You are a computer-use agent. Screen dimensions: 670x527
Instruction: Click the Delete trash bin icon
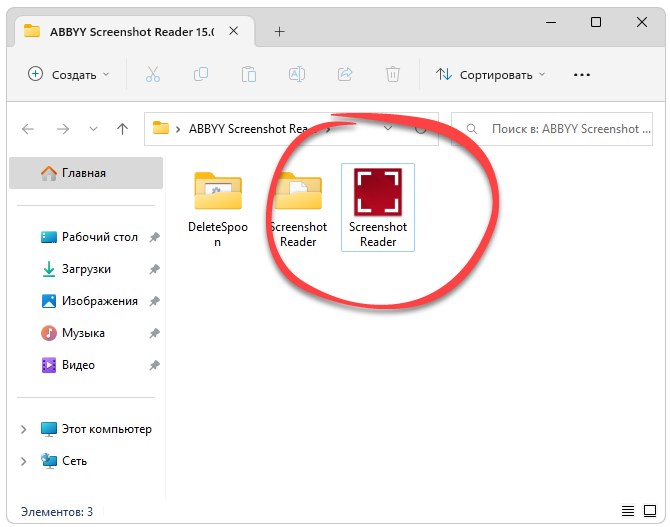coord(393,74)
